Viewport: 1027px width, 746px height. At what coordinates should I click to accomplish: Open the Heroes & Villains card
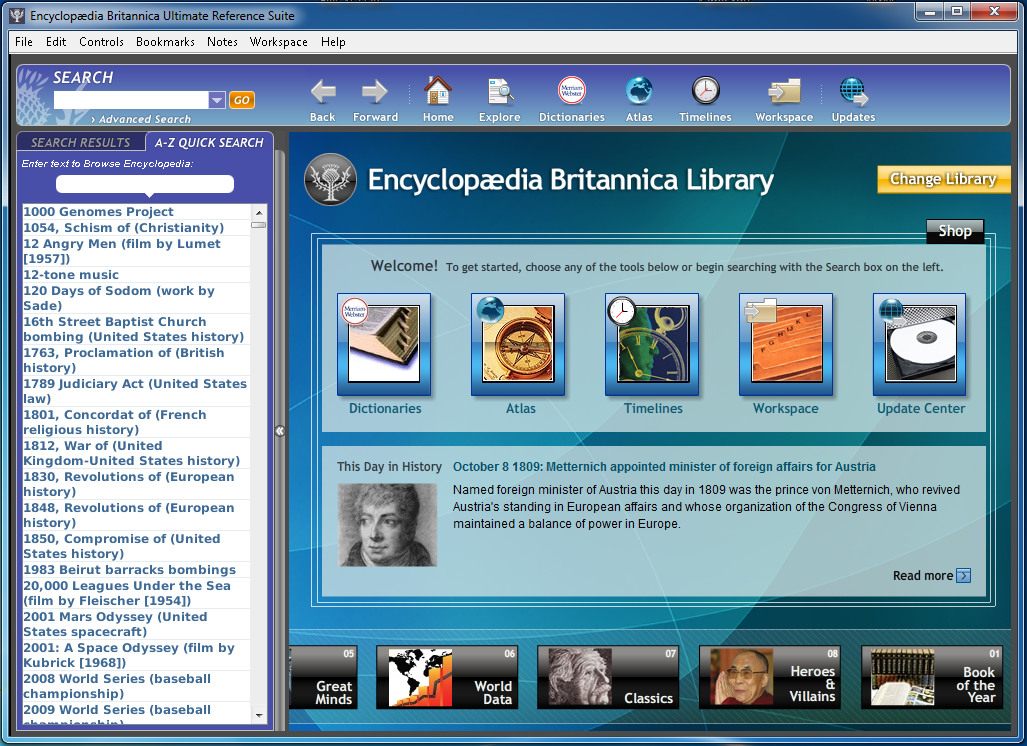[770, 677]
